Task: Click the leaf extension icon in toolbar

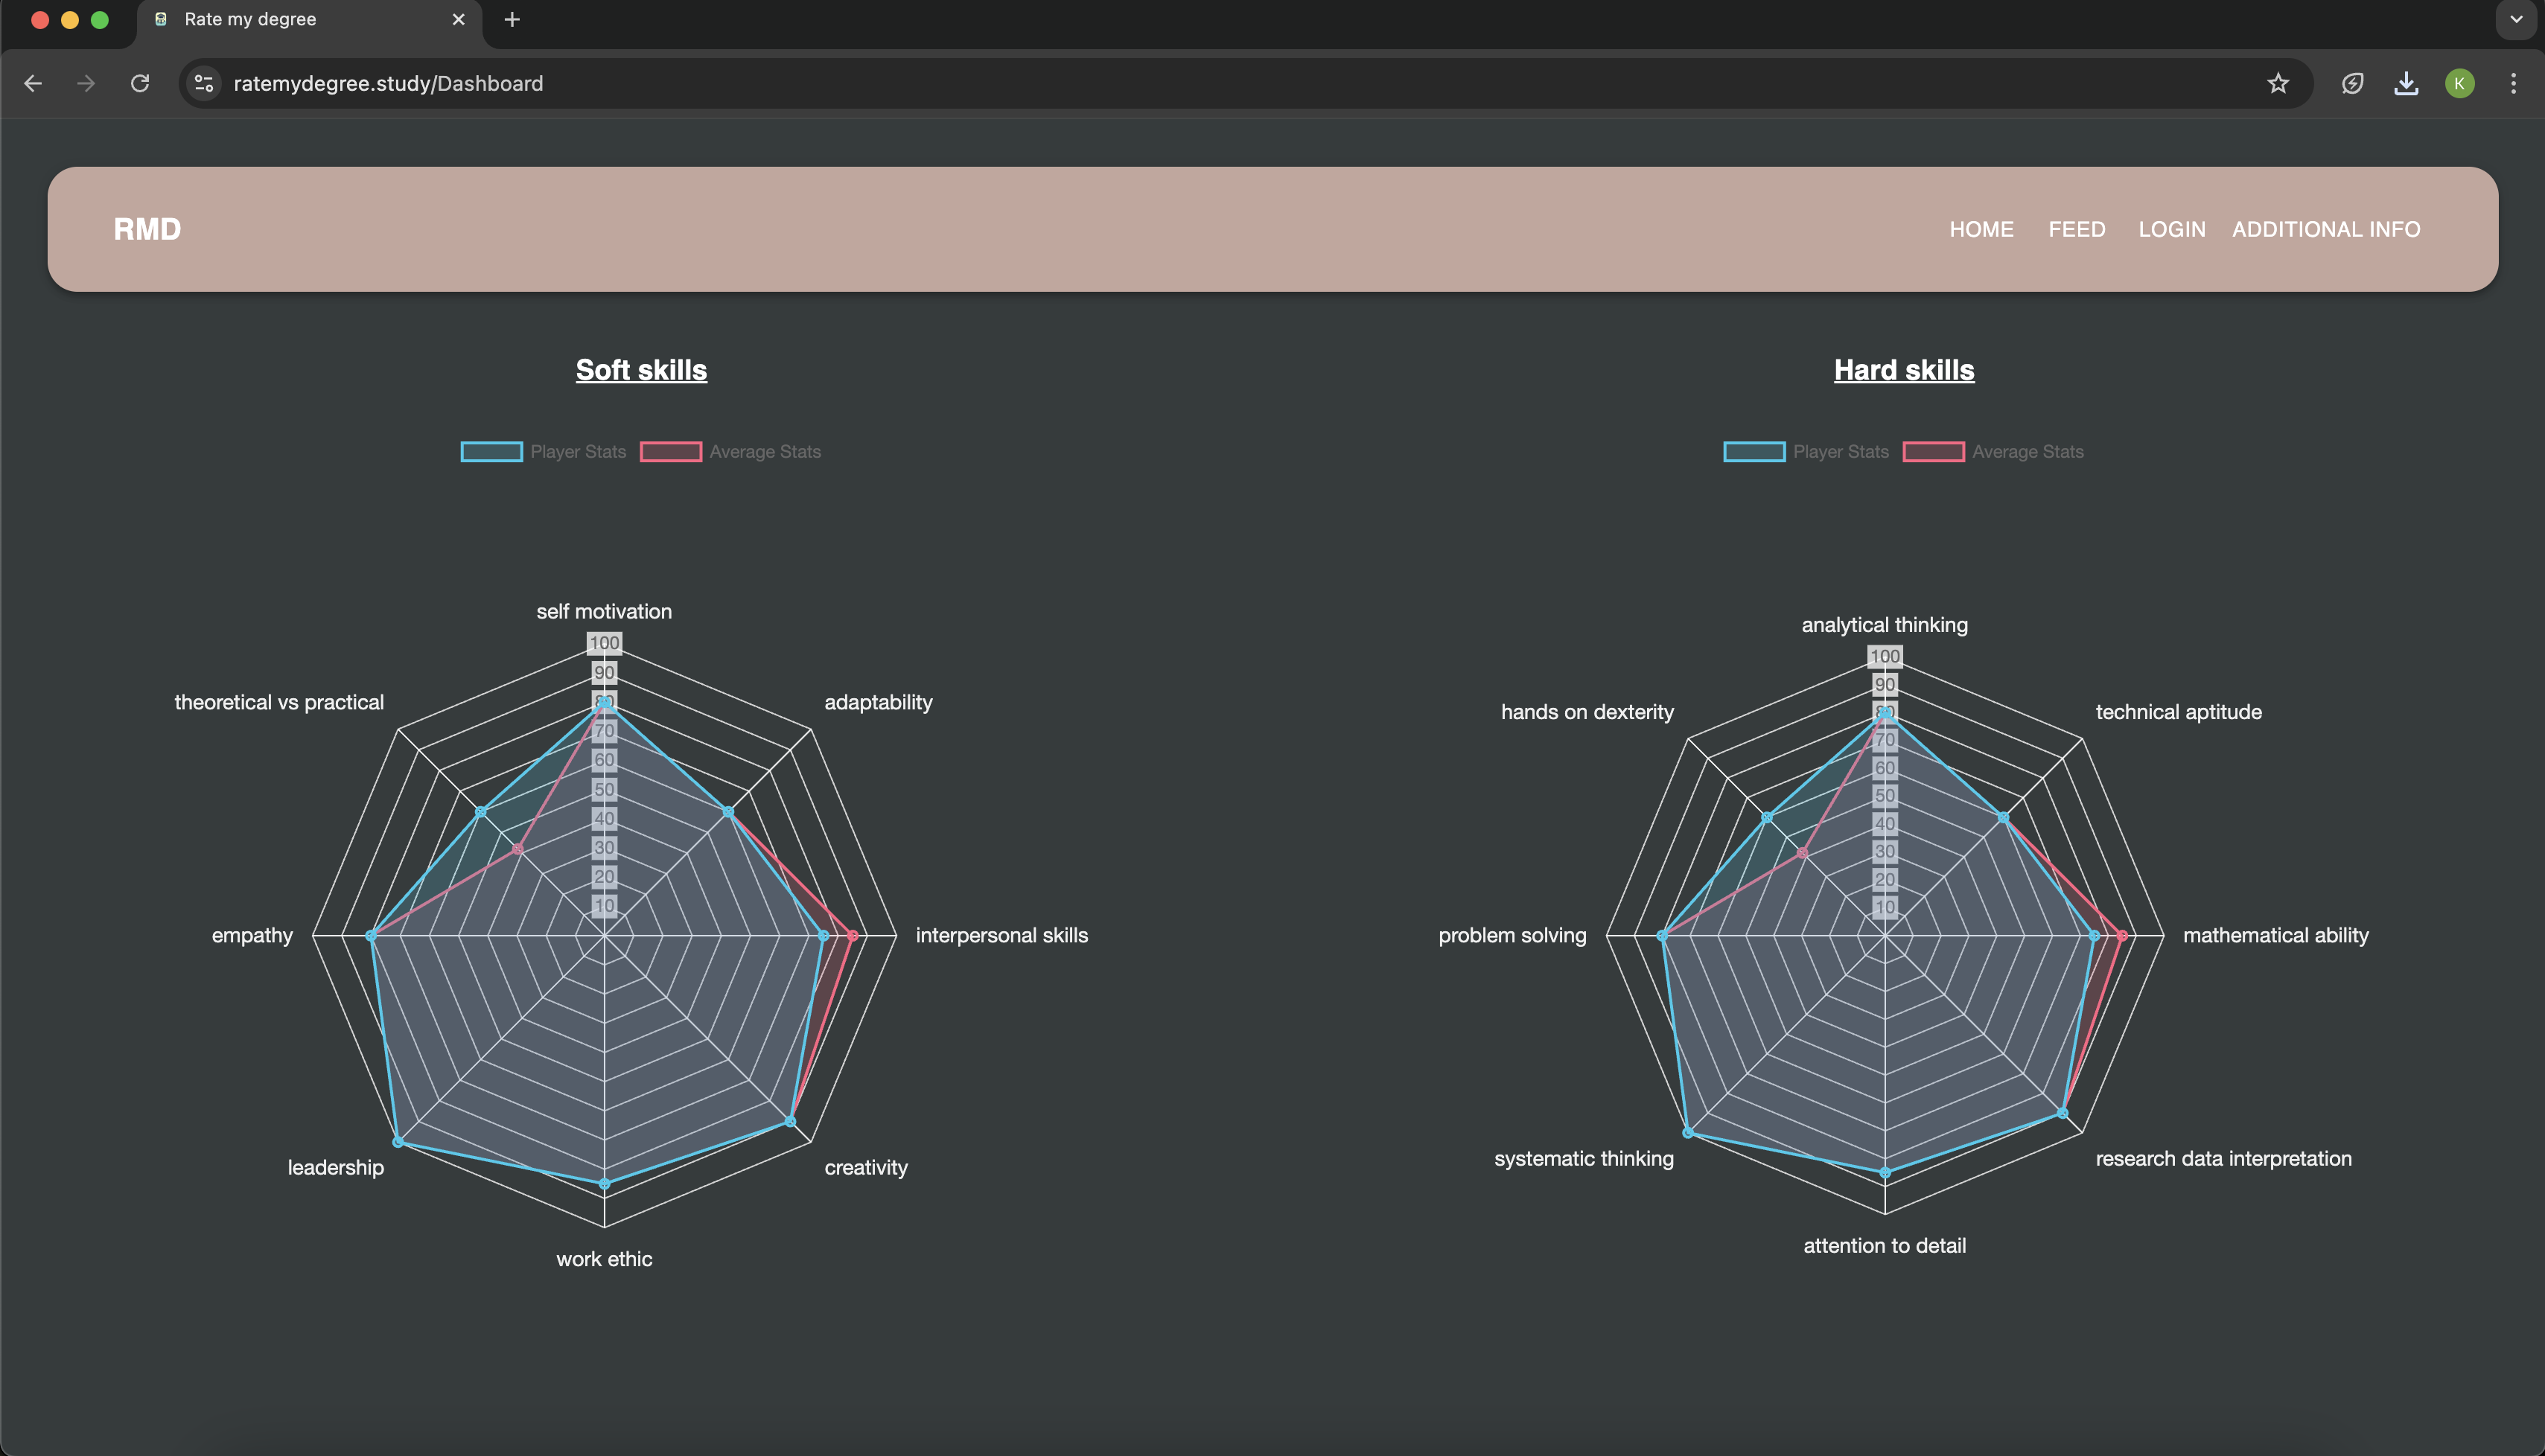Action: click(x=2352, y=83)
